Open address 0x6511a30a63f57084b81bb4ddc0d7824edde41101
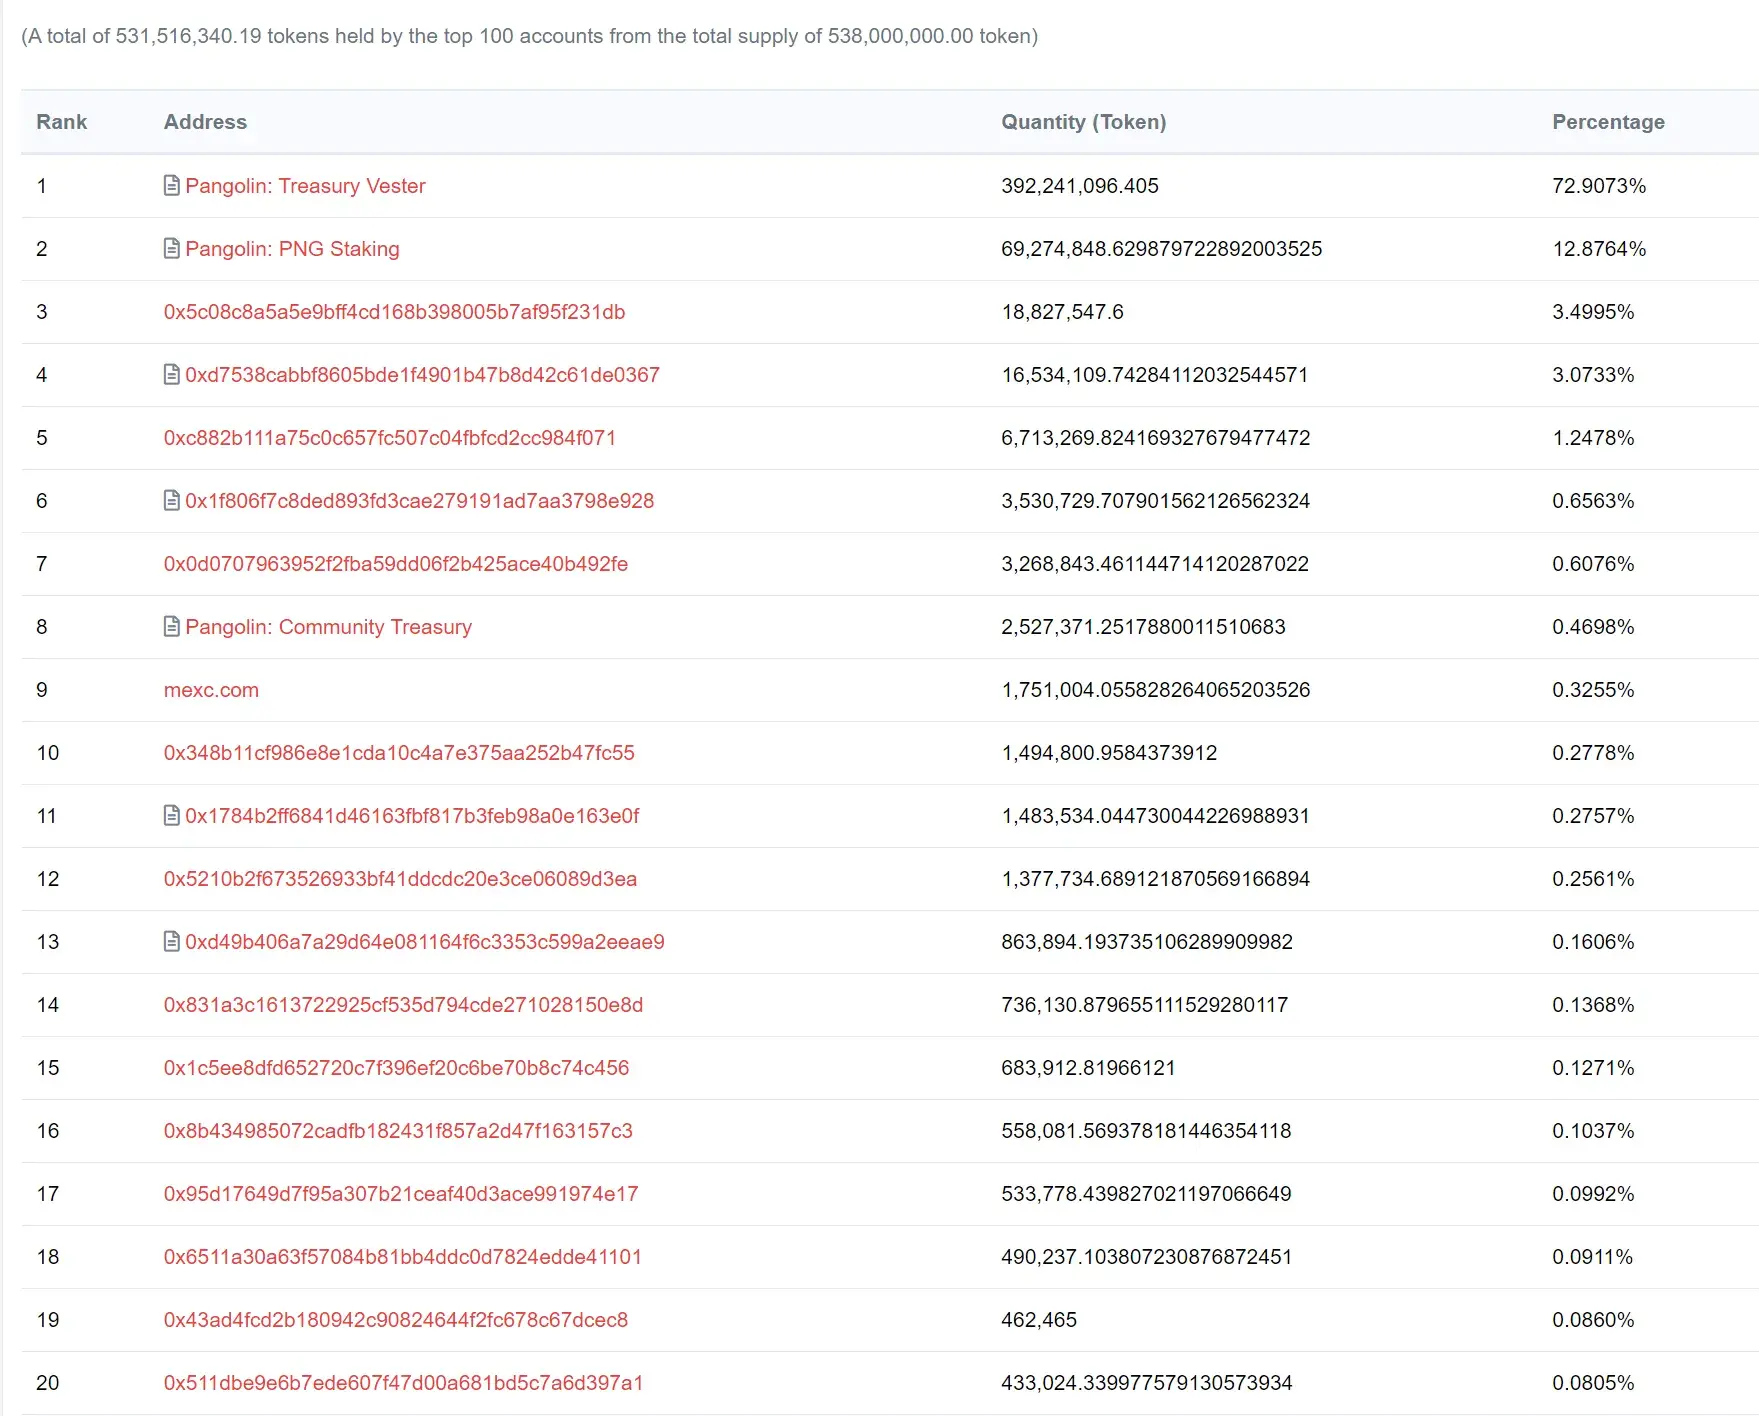Image resolution: width=1759 pixels, height=1416 pixels. click(x=402, y=1257)
